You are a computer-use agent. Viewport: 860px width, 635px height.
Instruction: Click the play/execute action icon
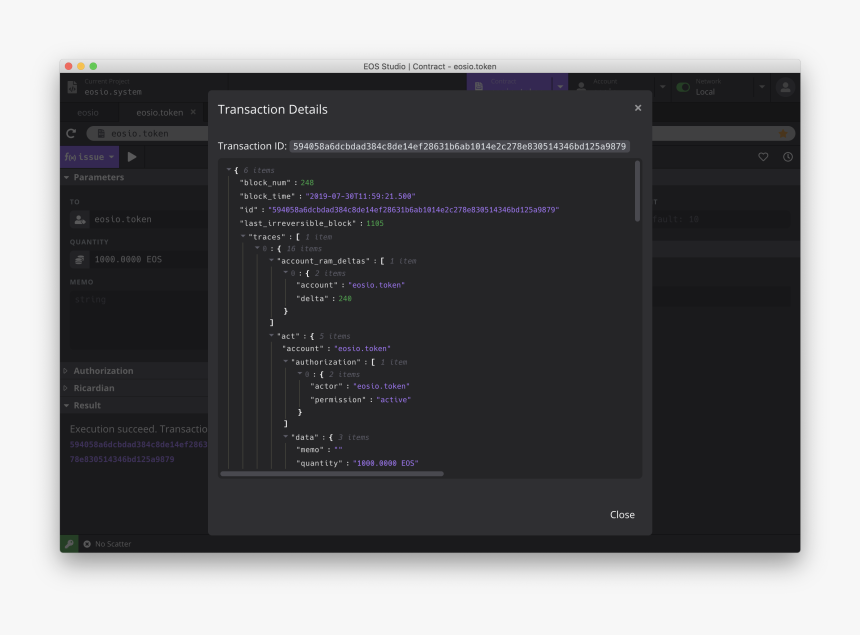coord(132,157)
